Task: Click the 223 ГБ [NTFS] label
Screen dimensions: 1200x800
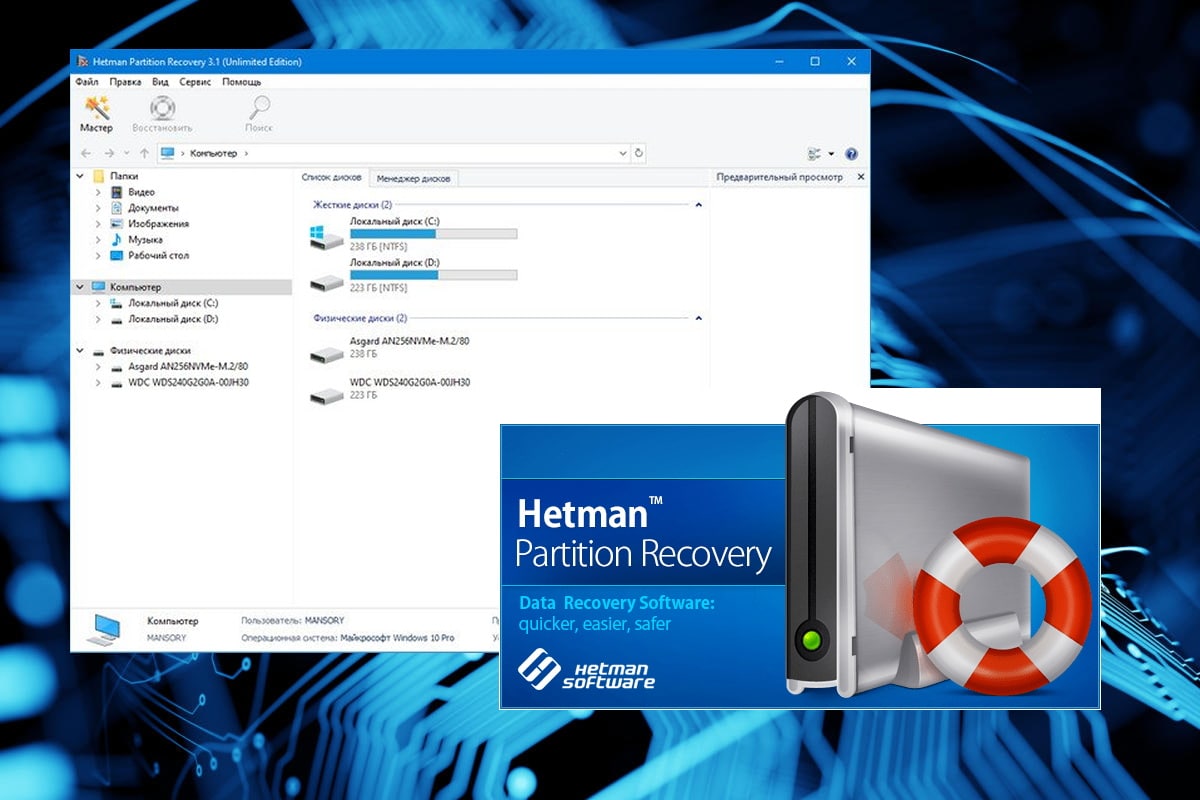Action: tap(379, 288)
